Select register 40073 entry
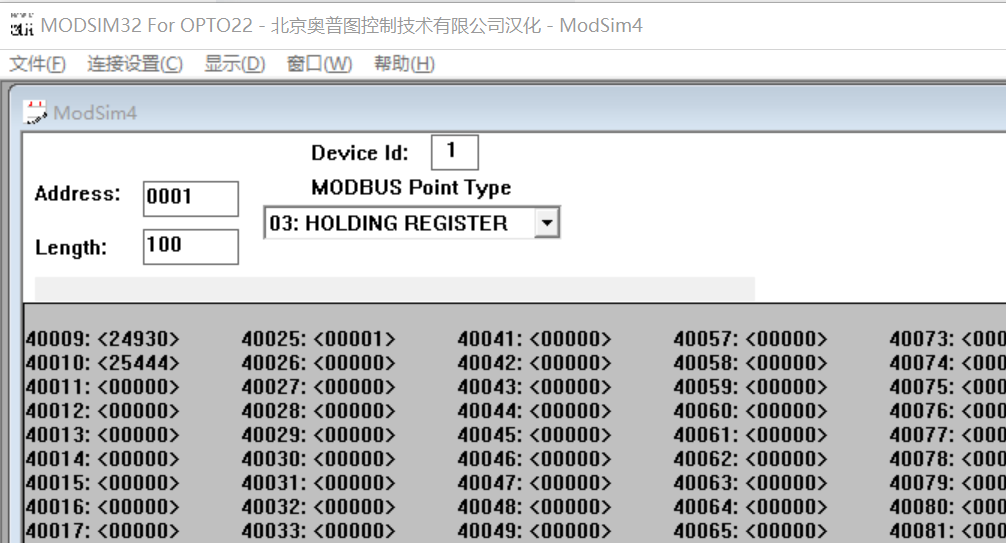Viewport: 1006px width, 543px height. point(948,339)
